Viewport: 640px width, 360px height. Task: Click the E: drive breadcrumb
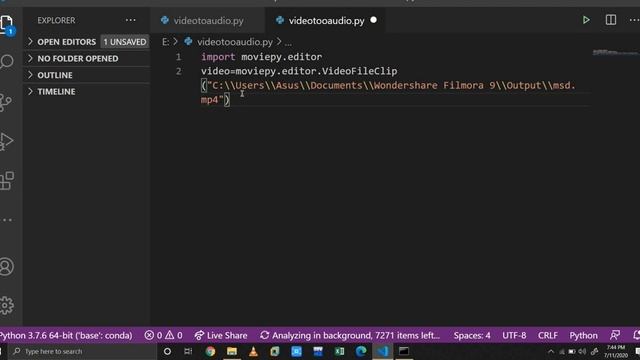[x=165, y=42]
